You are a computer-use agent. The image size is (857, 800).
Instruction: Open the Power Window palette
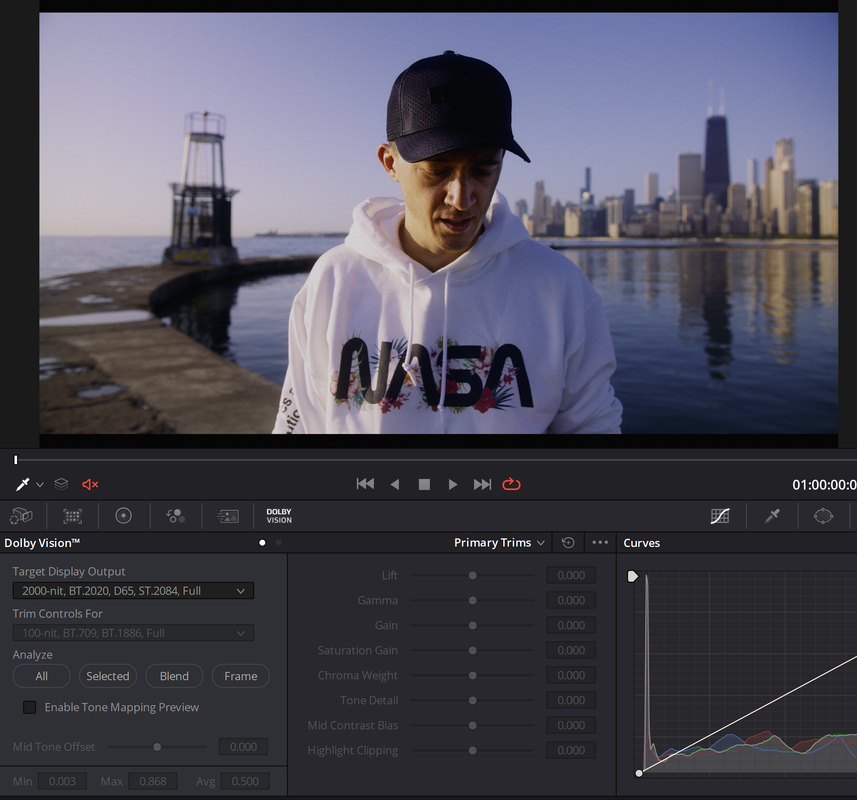click(823, 516)
